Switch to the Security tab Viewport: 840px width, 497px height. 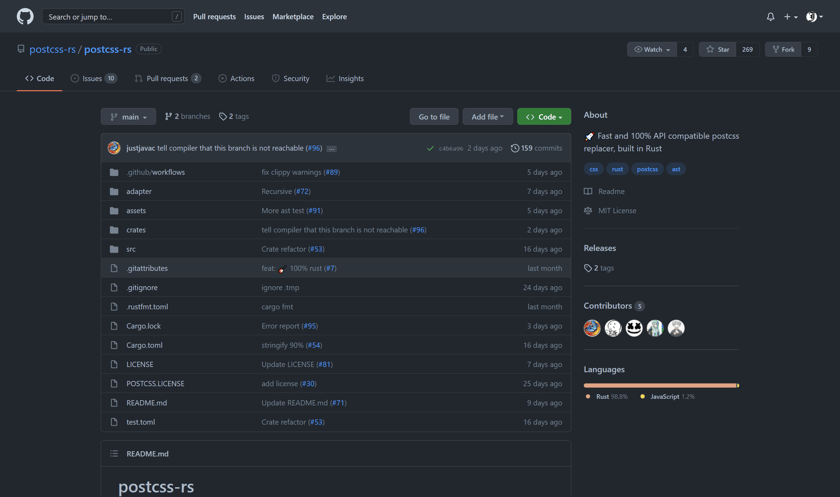pos(290,78)
